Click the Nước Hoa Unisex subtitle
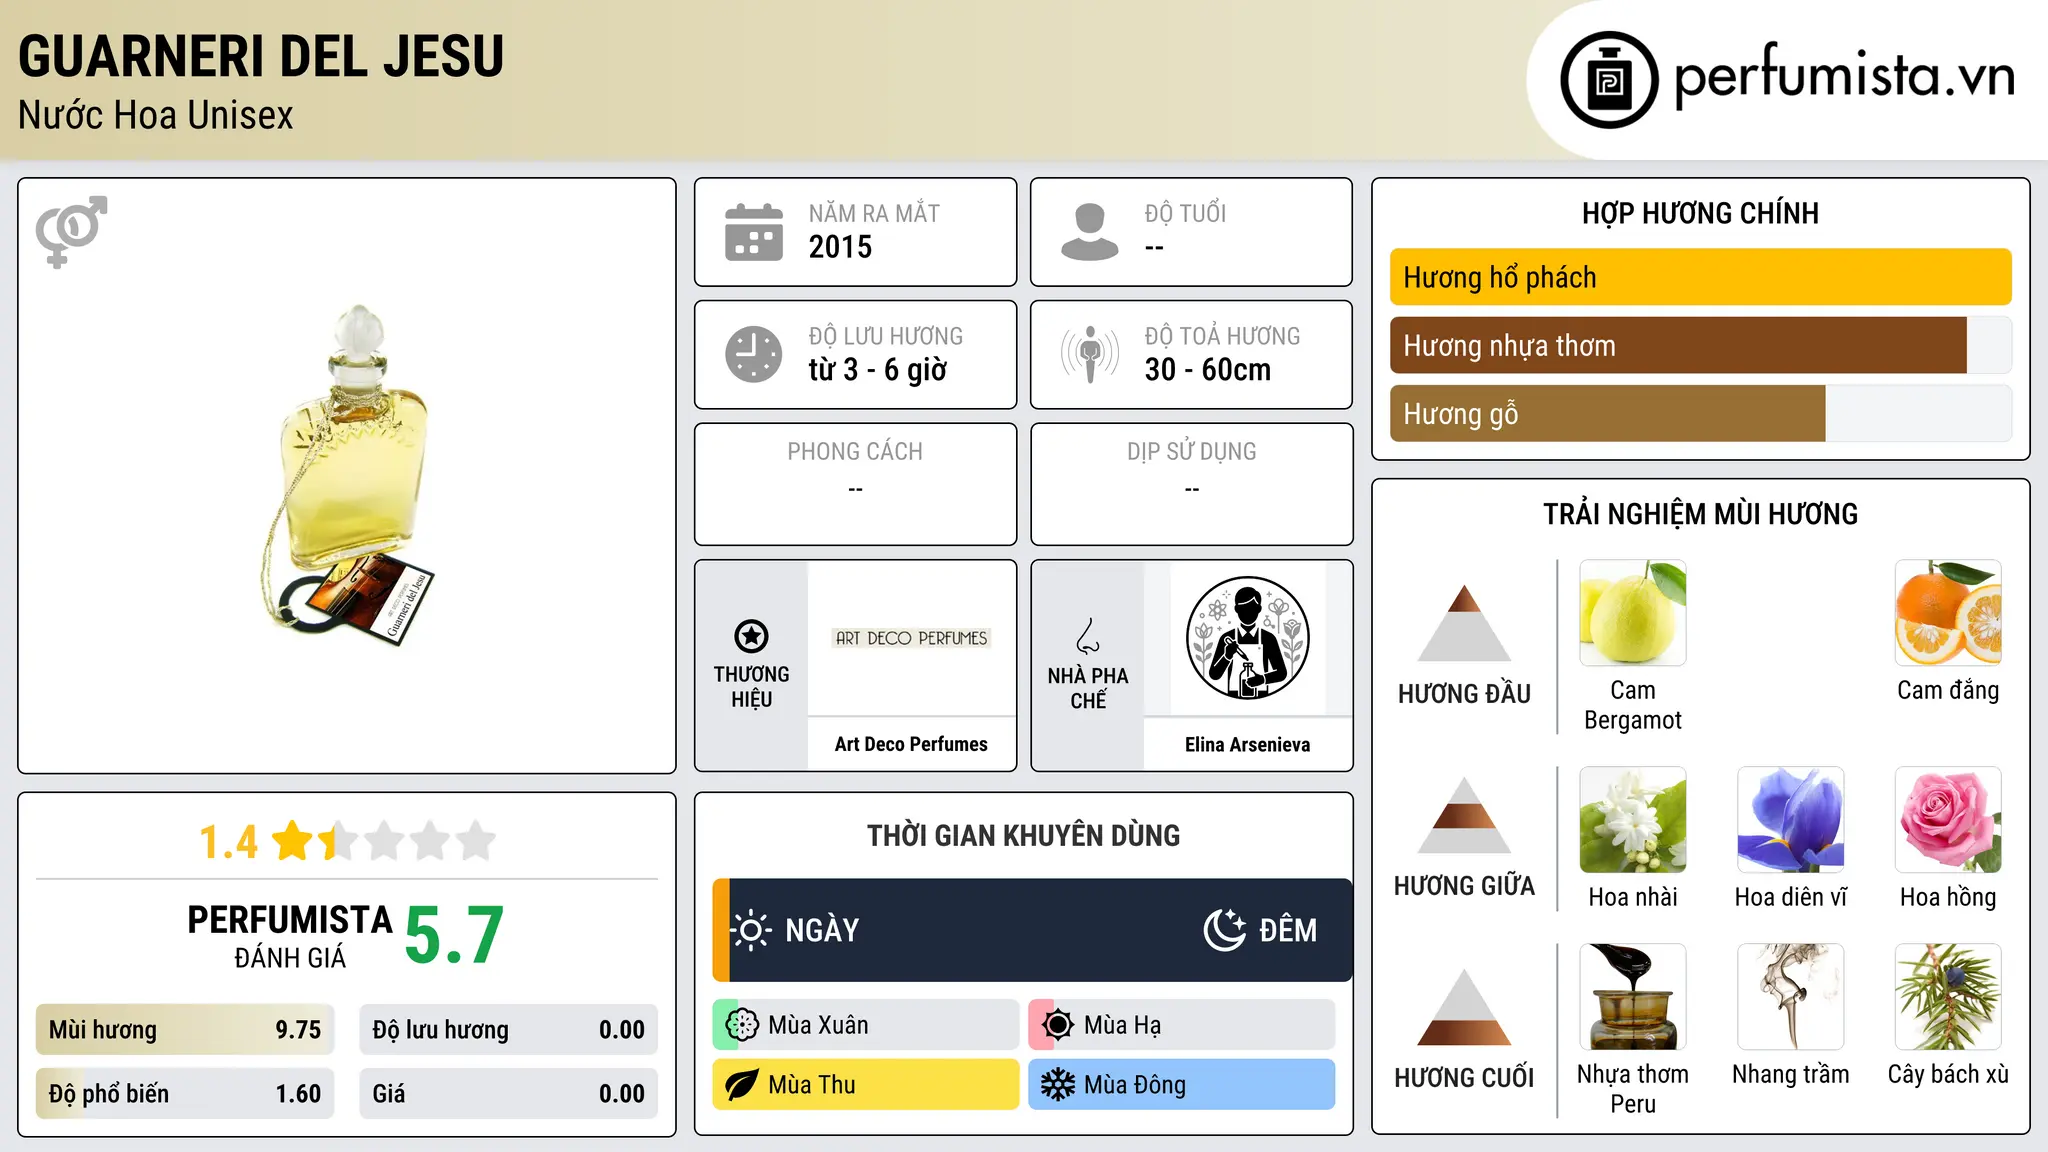This screenshot has height=1152, width=2048. click(156, 115)
